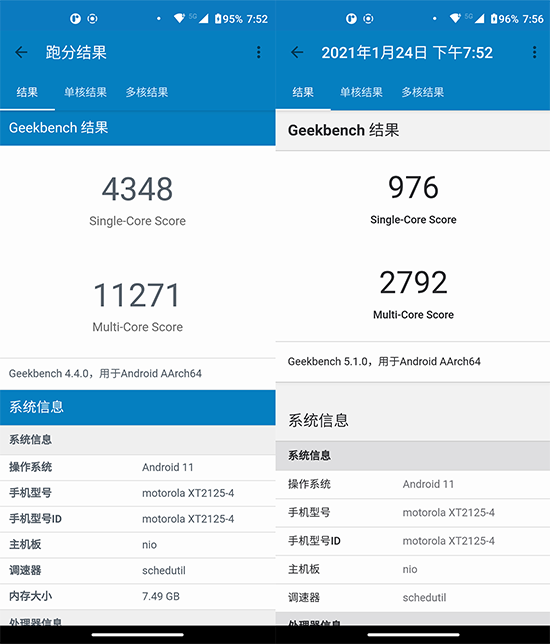Tap the left 手机型号ID row

pyautogui.click(x=138, y=519)
